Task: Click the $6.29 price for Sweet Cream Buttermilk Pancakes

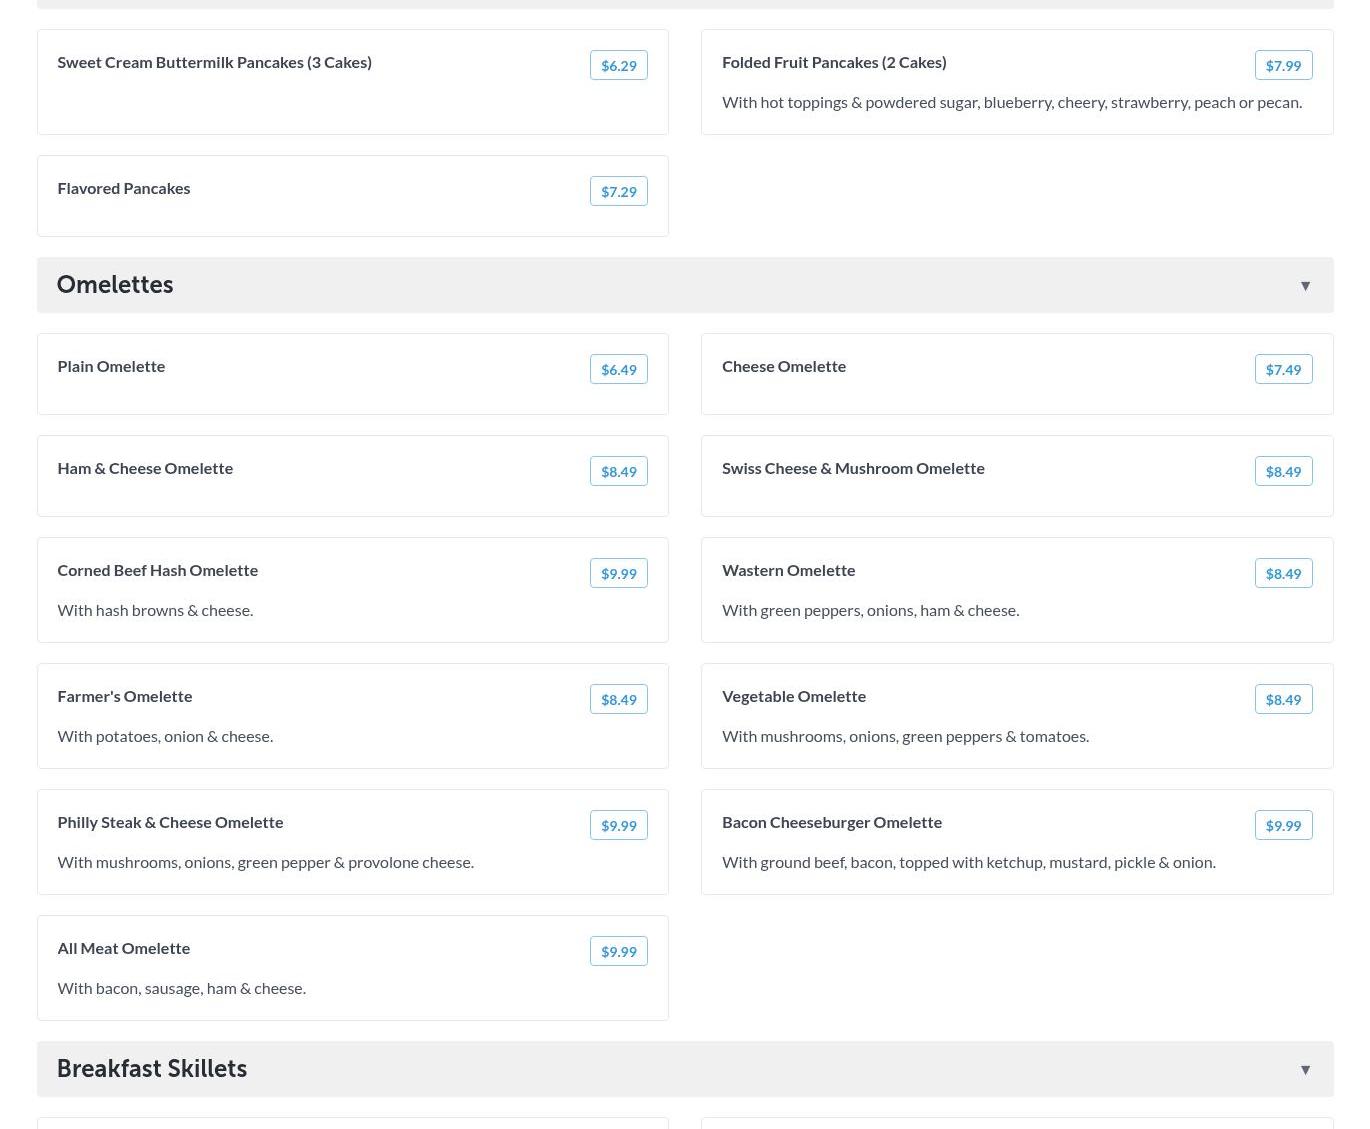Action: (619, 65)
